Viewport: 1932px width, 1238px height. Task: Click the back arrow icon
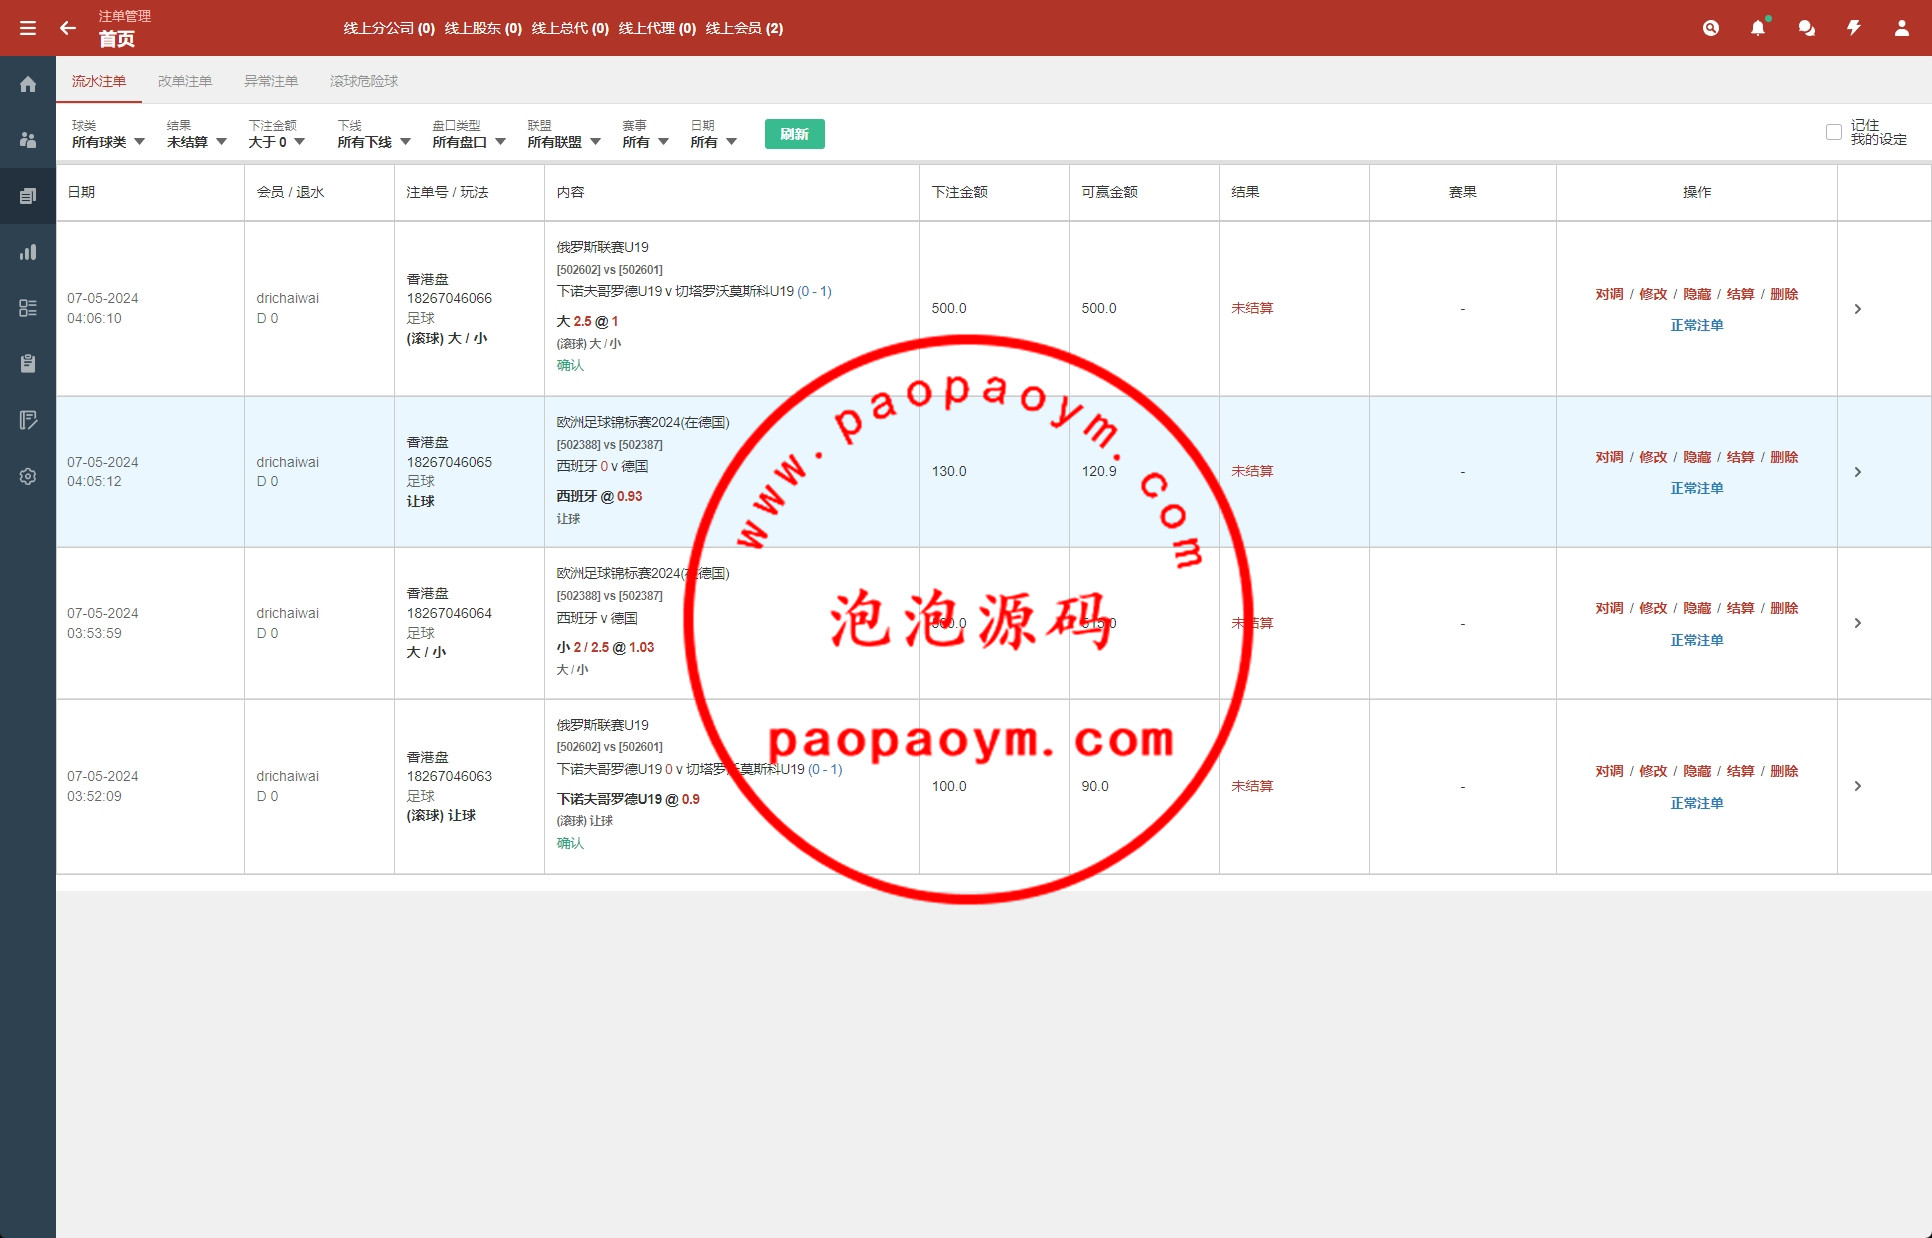[x=68, y=28]
